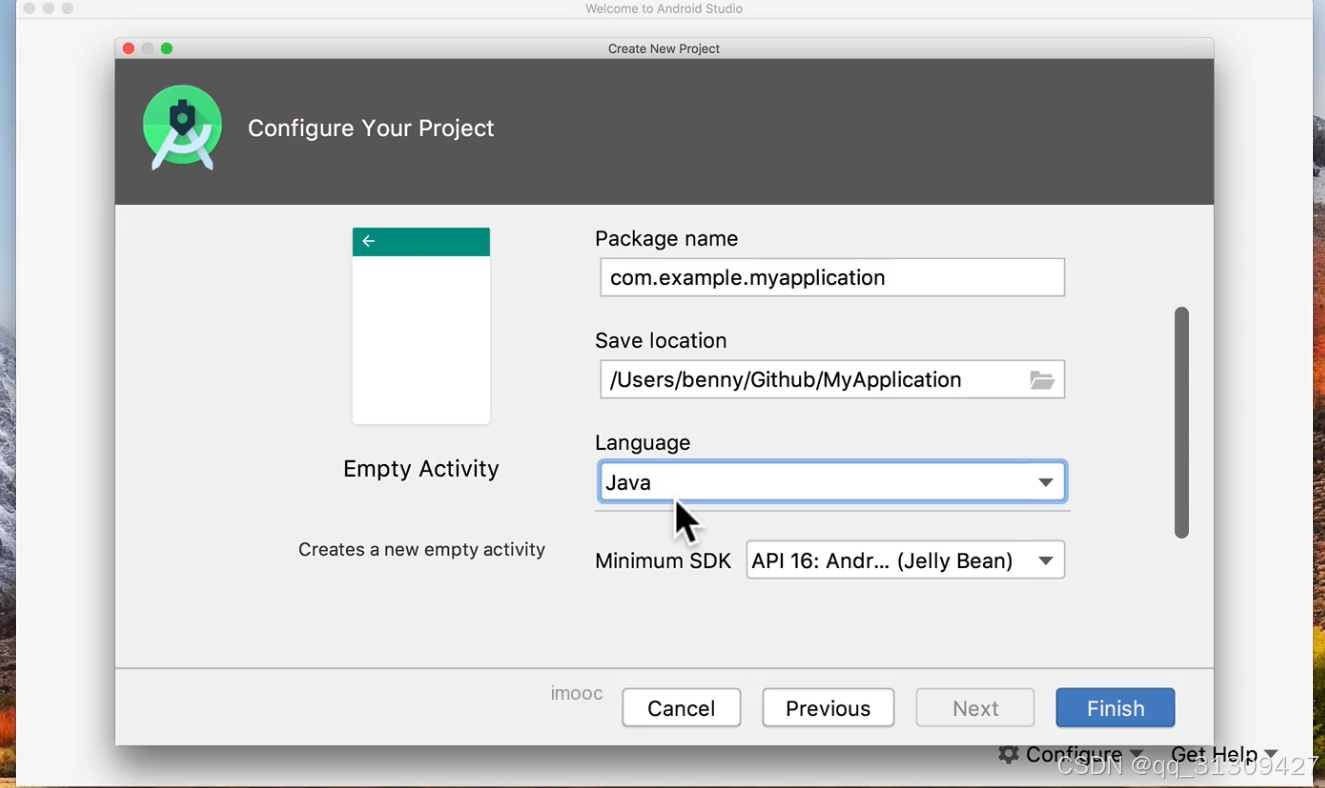1325x788 pixels.
Task: Click the Welcome to Android Studio title bar
Action: [663, 9]
